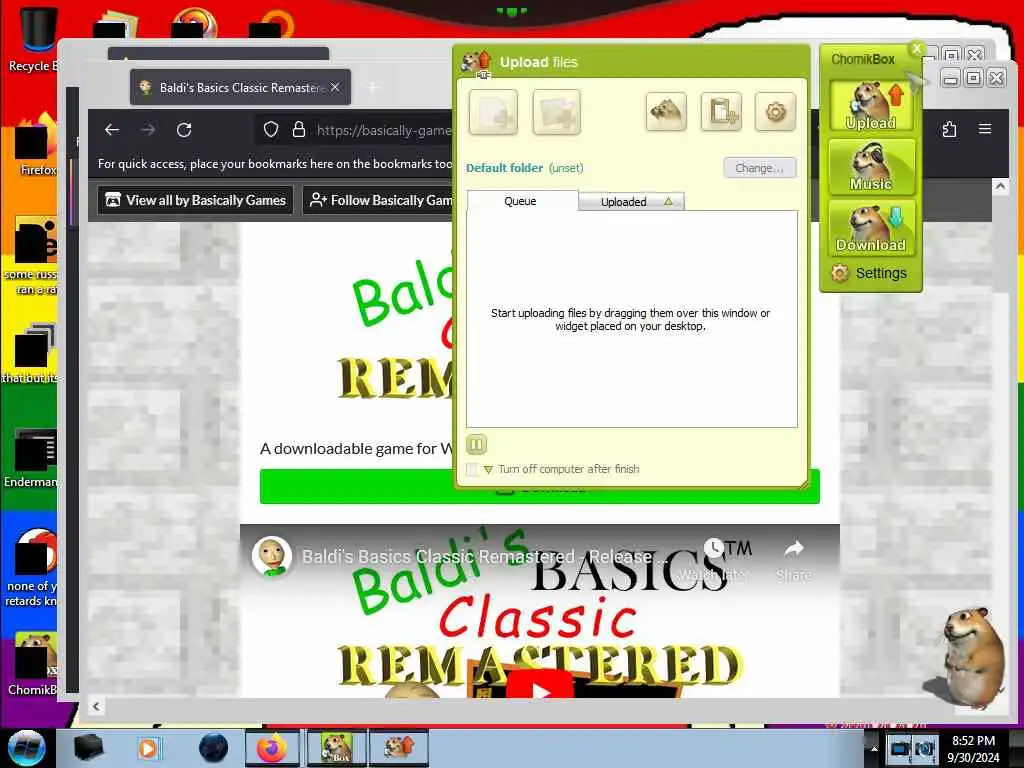Click the Default folder label

(504, 168)
